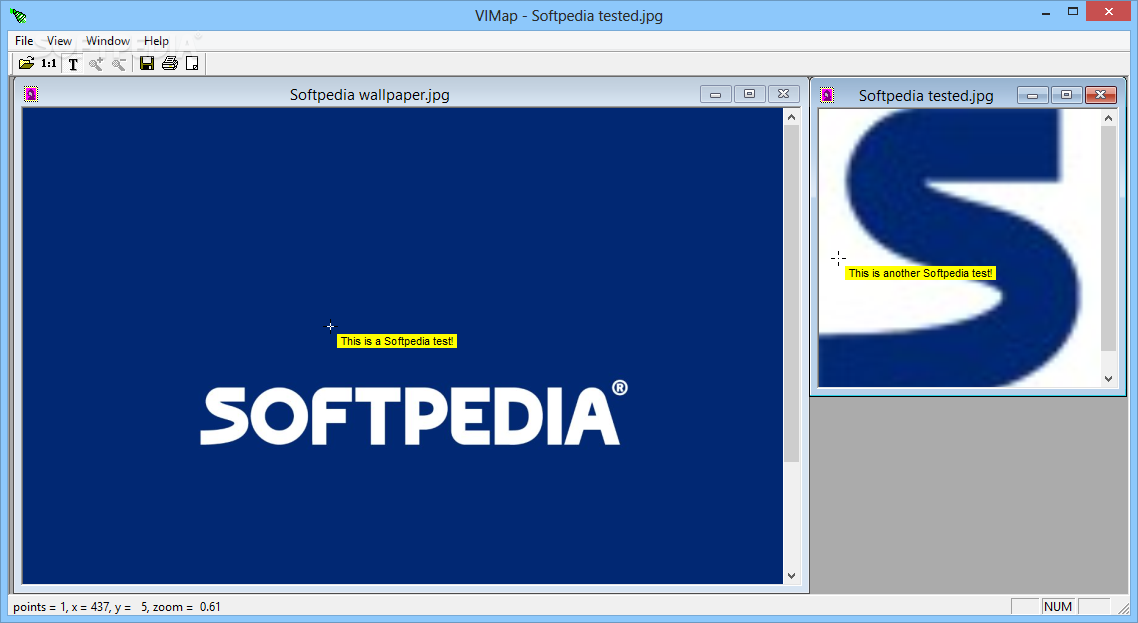Close the Softpedia tested.jpg child window
Viewport: 1138px width, 623px height.
coord(1100,95)
